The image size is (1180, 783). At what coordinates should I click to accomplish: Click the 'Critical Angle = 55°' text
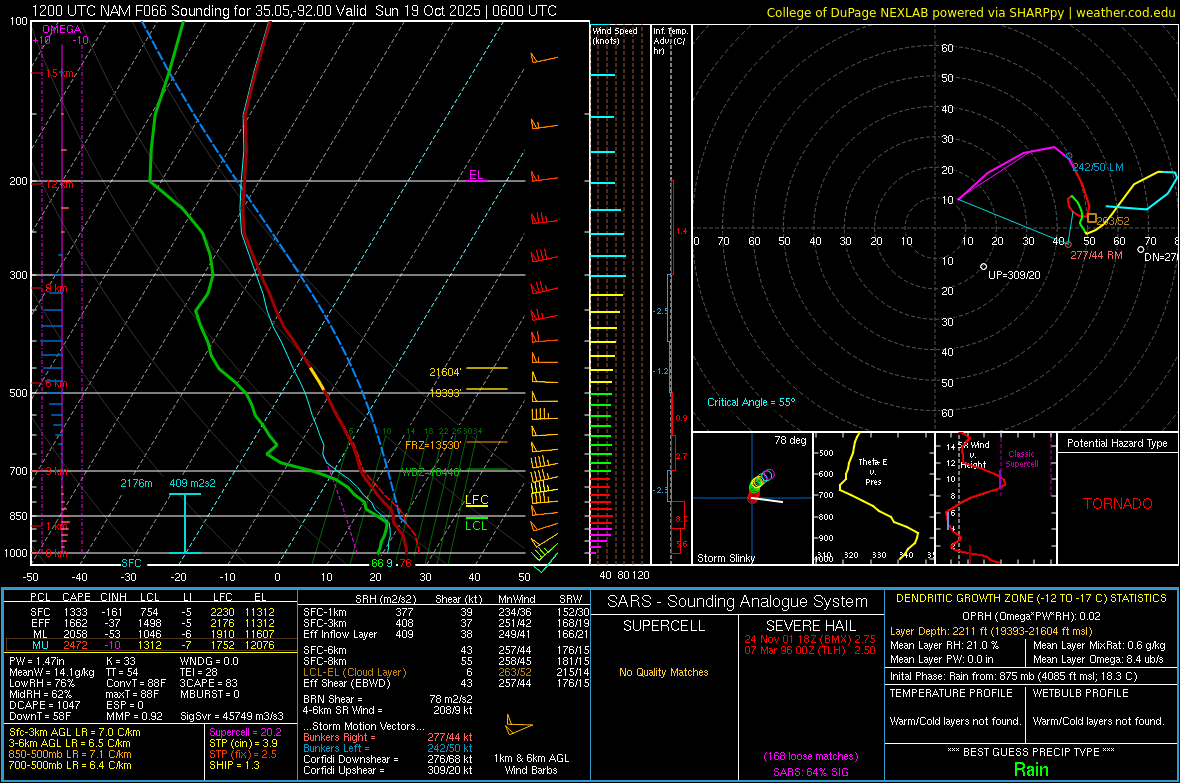point(751,402)
